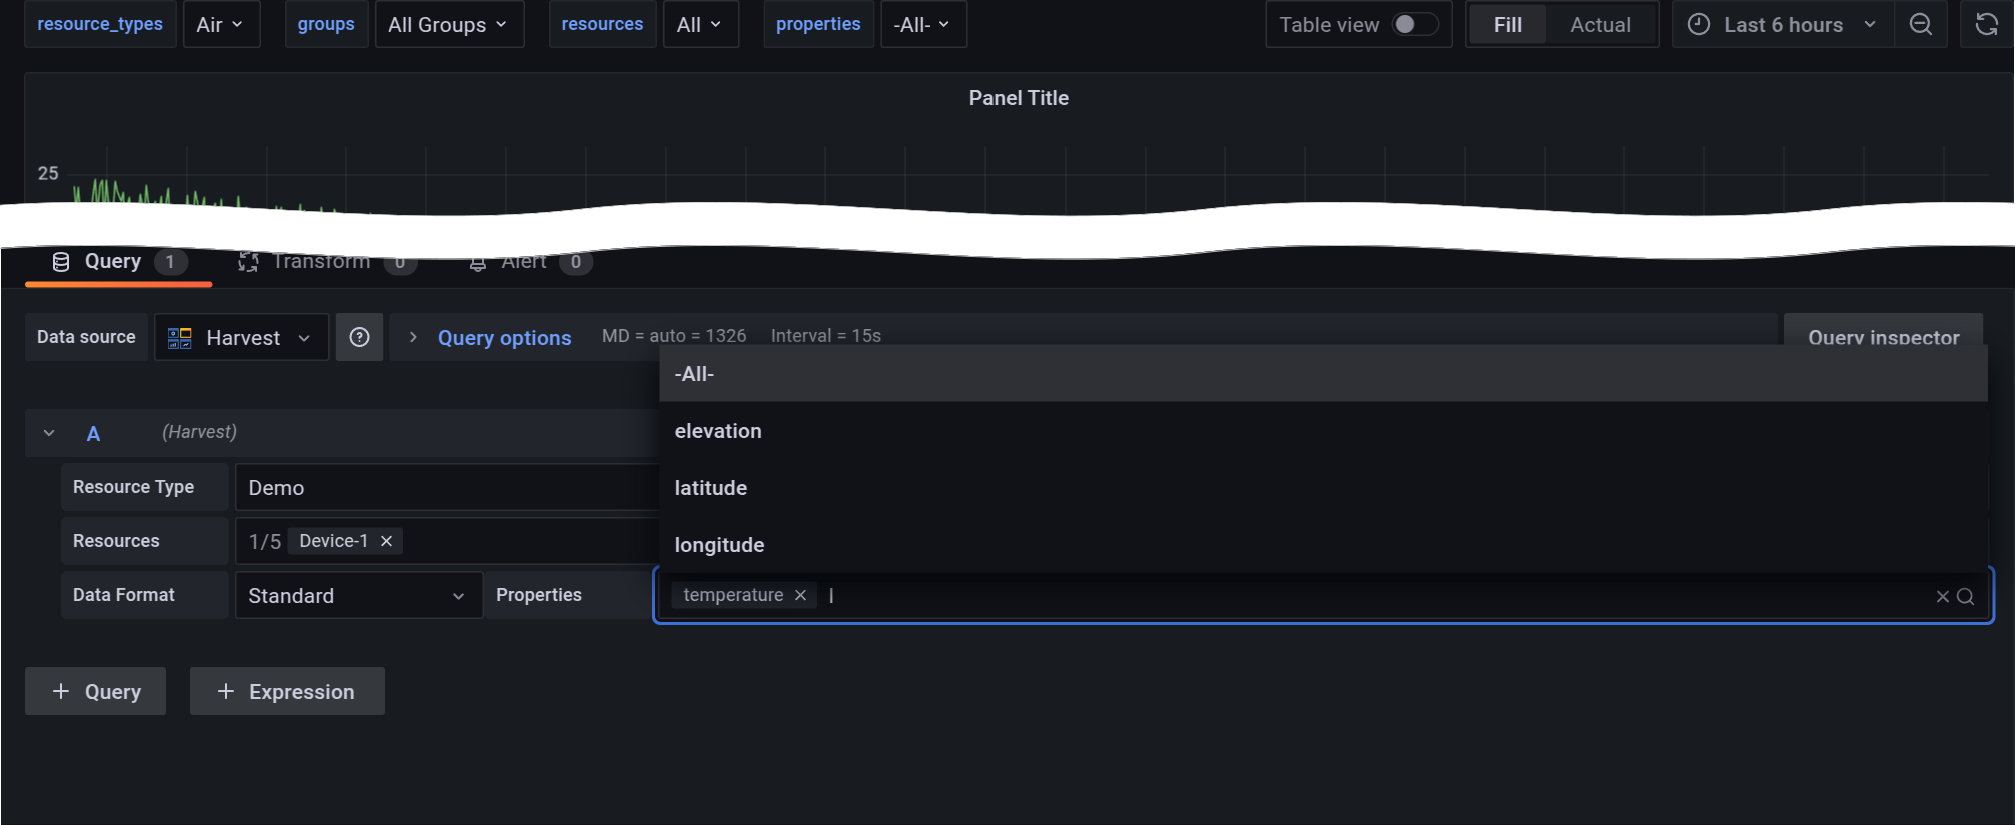The height and width of the screenshot is (825, 2015).
Task: Refresh the dashboard data
Action: 1986,24
